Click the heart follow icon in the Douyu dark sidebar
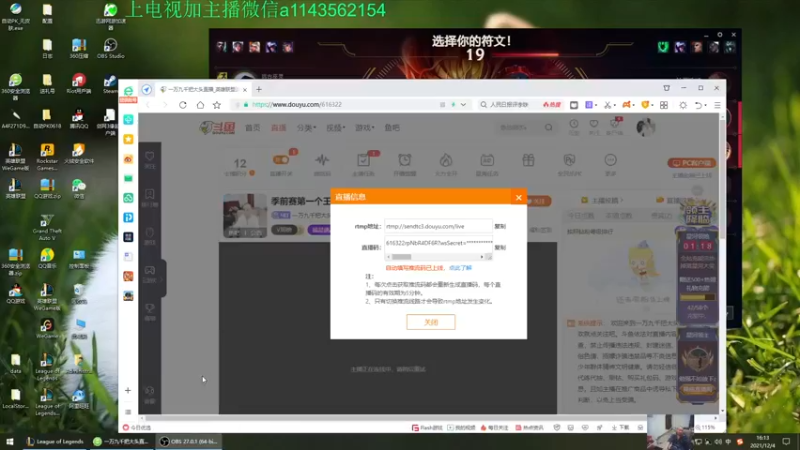The width and height of the screenshot is (800, 450). tap(149, 156)
